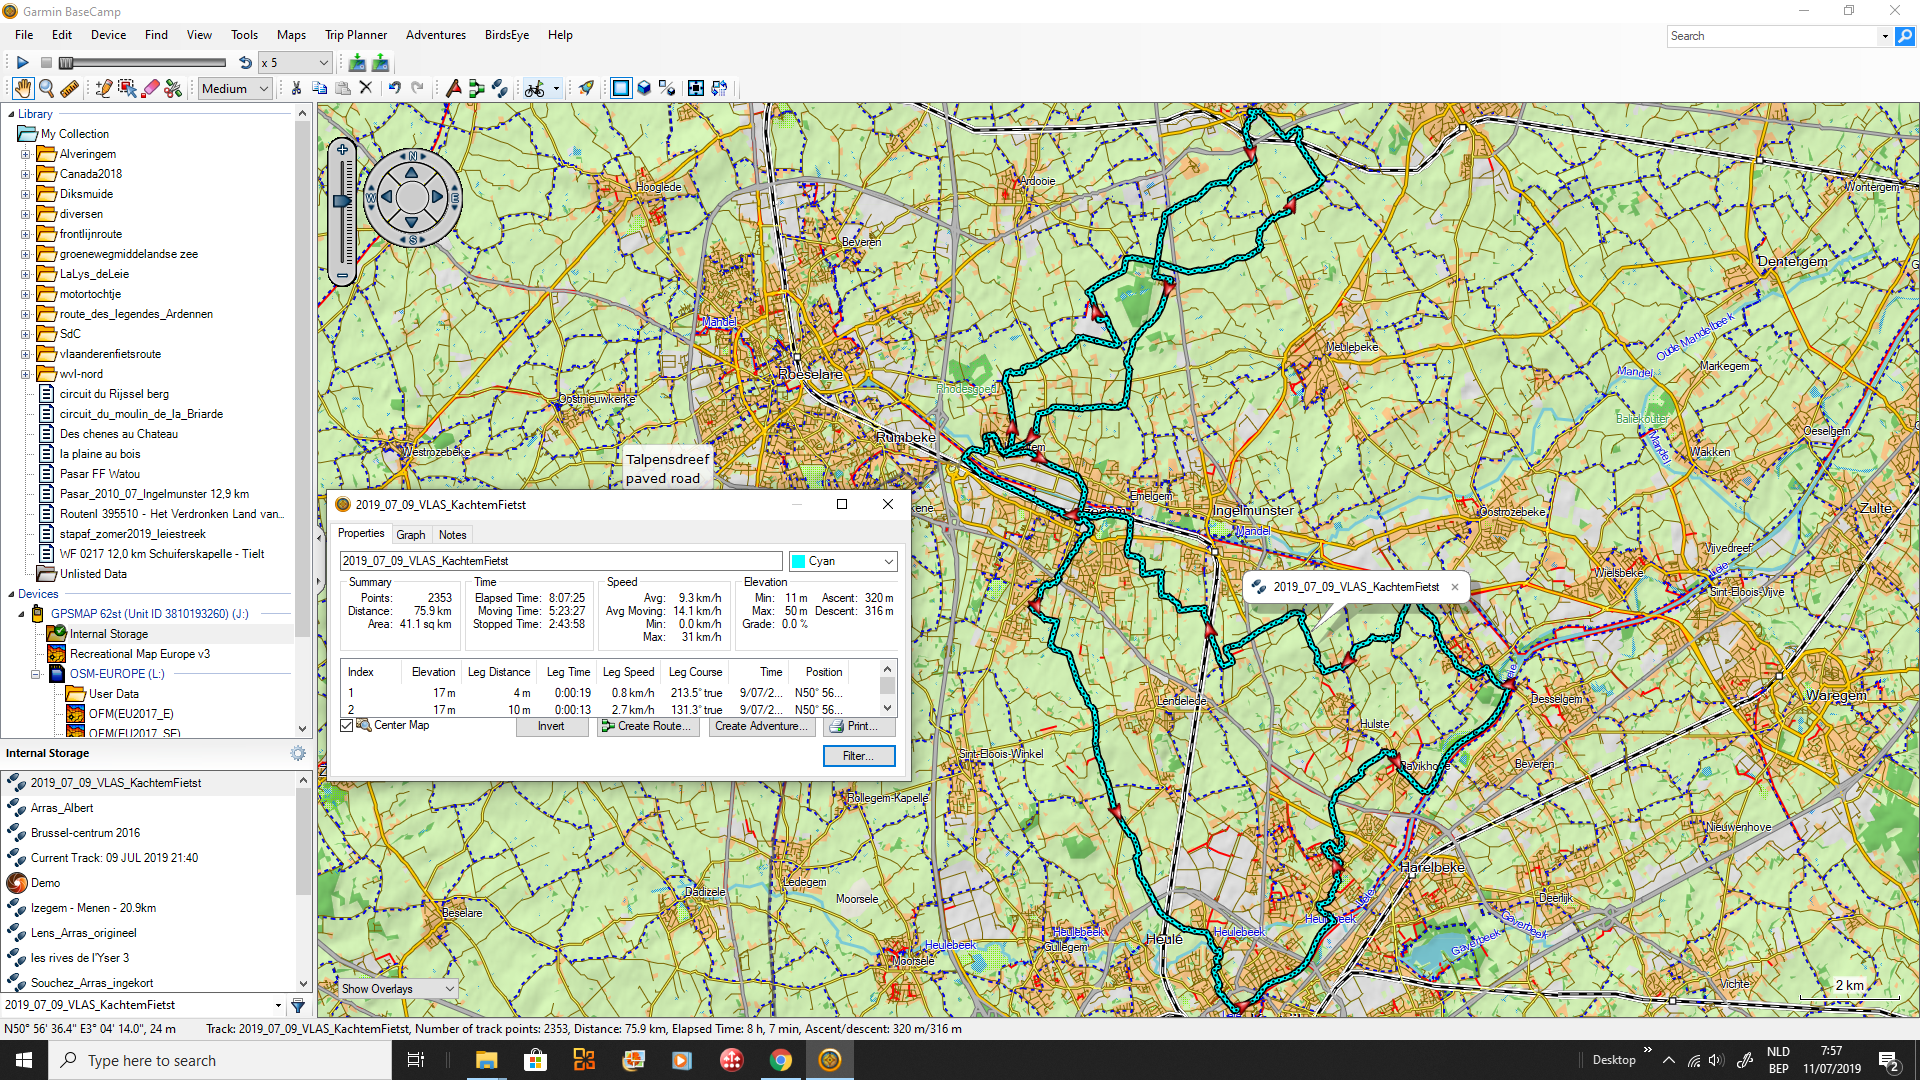The width and height of the screenshot is (1920, 1080).
Task: Expand the vlaanderenfietsroute folder
Action: tap(26, 354)
